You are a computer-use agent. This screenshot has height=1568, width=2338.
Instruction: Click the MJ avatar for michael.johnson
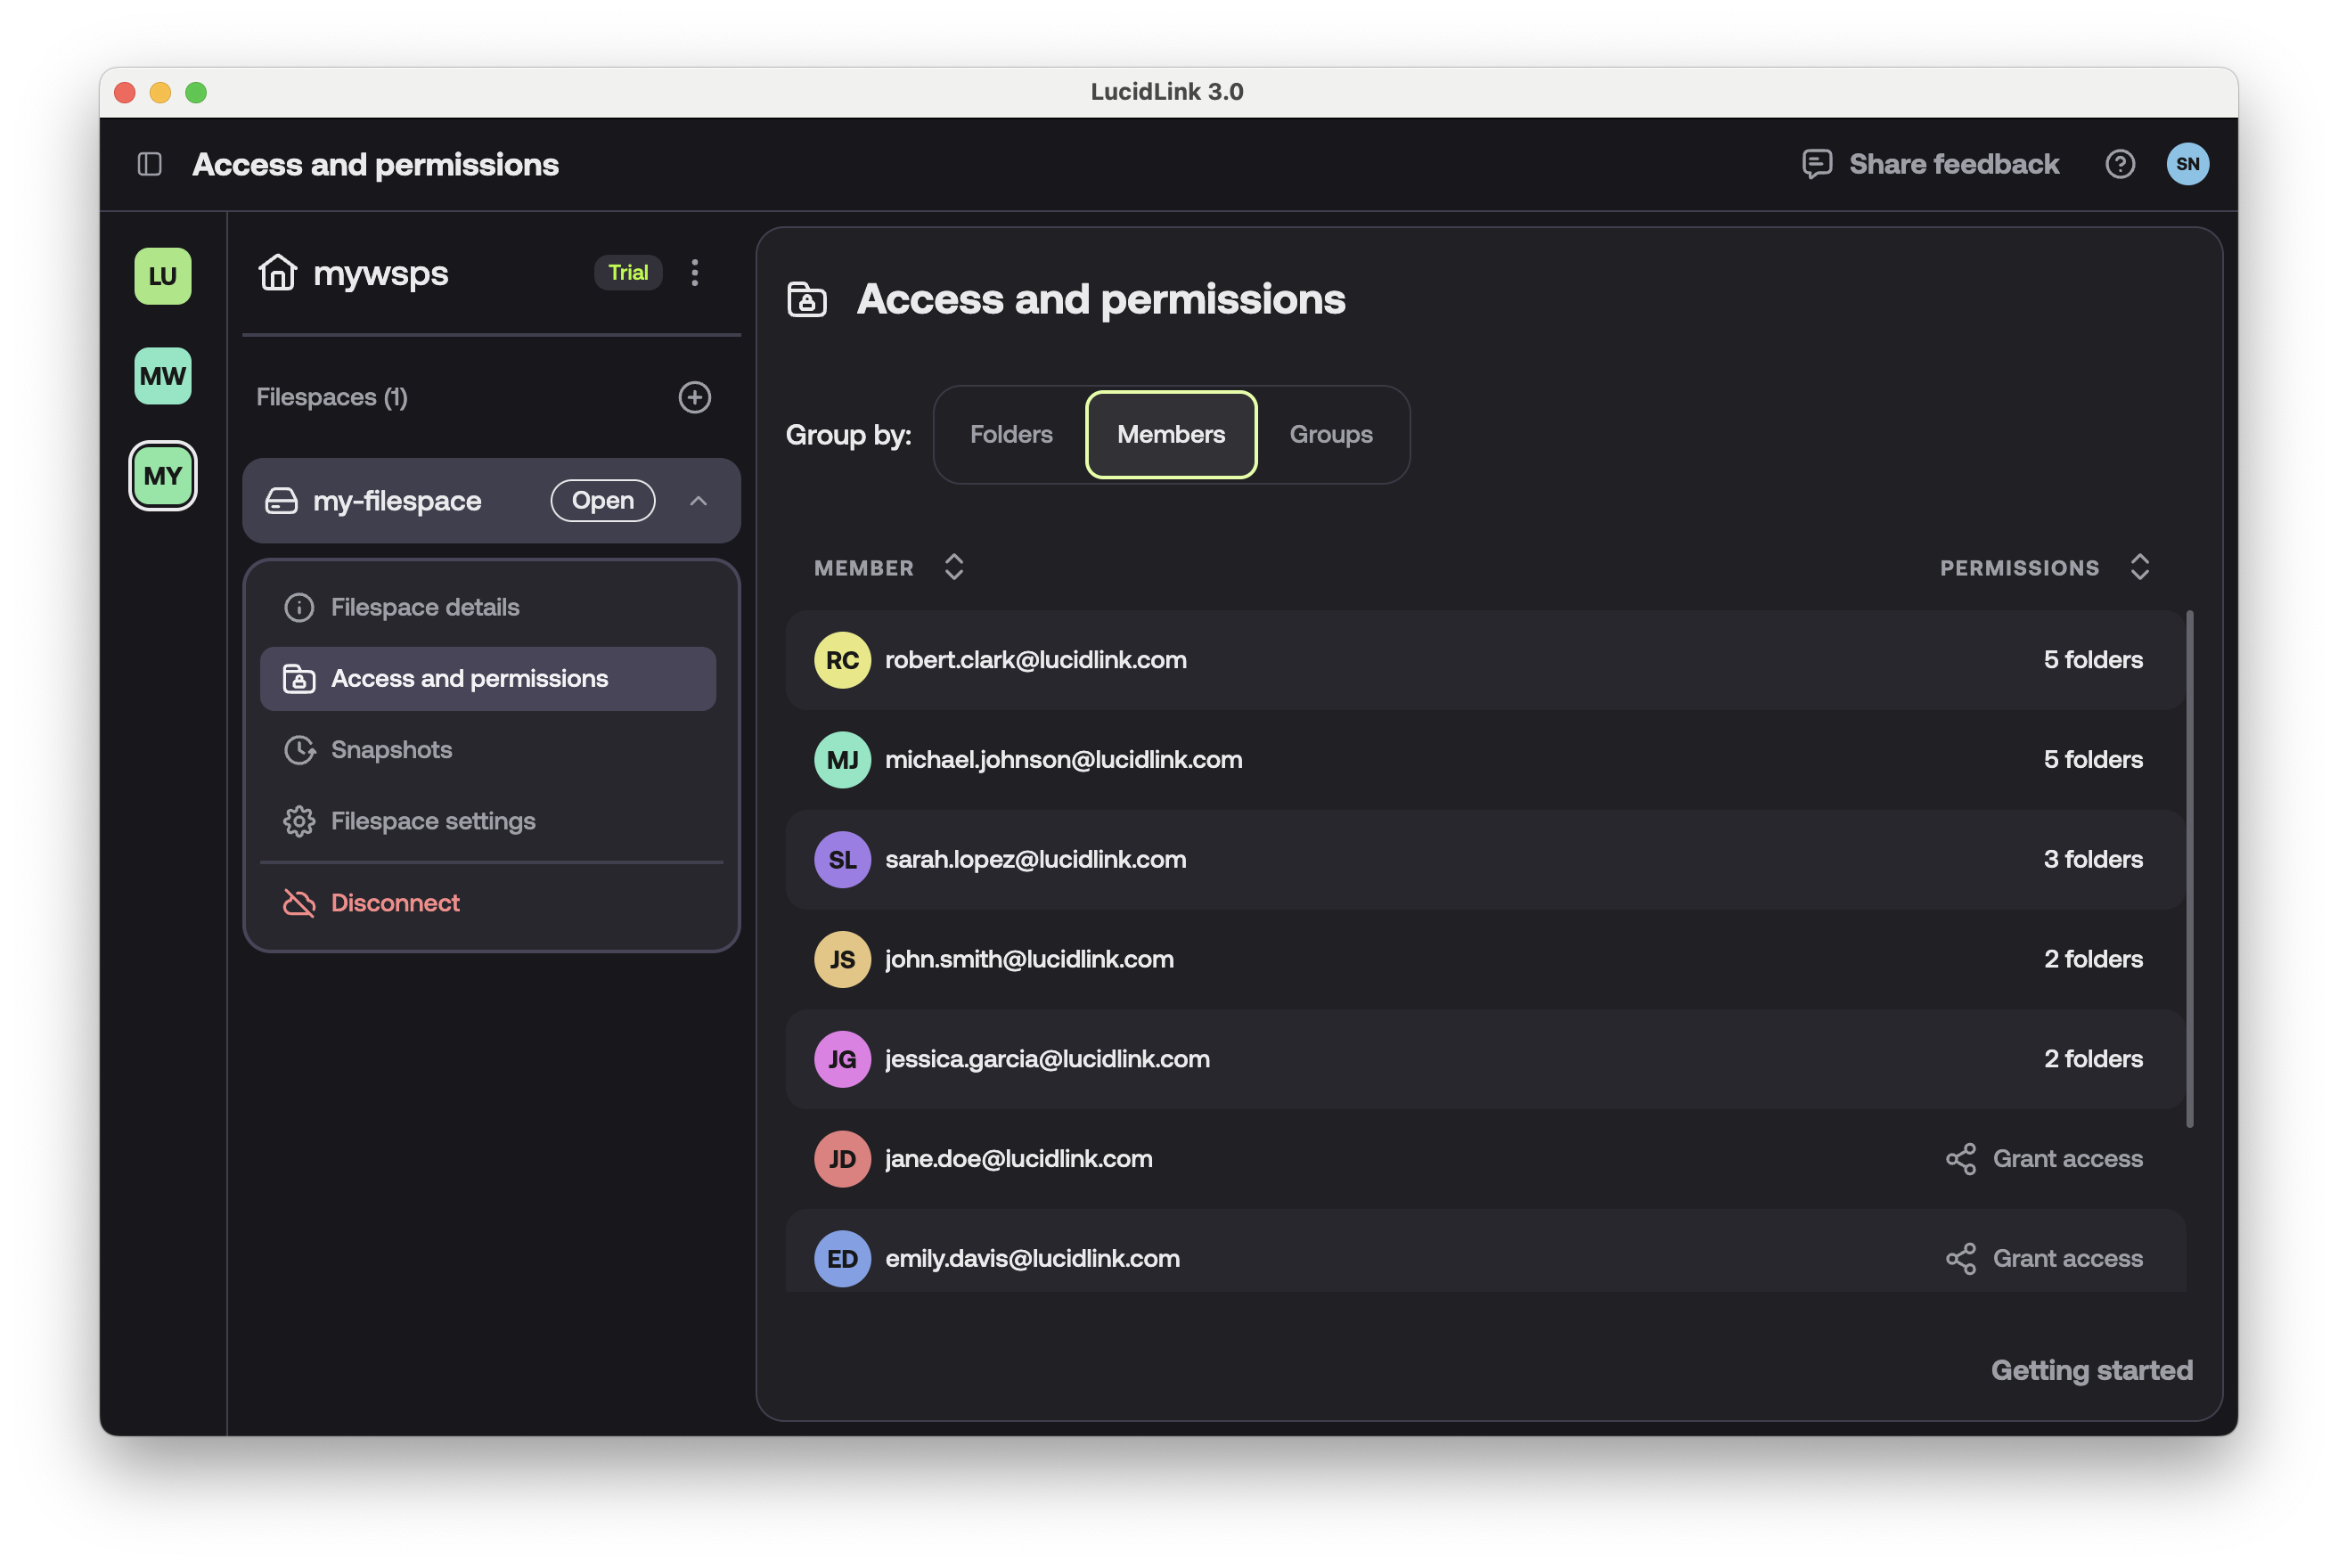[842, 760]
